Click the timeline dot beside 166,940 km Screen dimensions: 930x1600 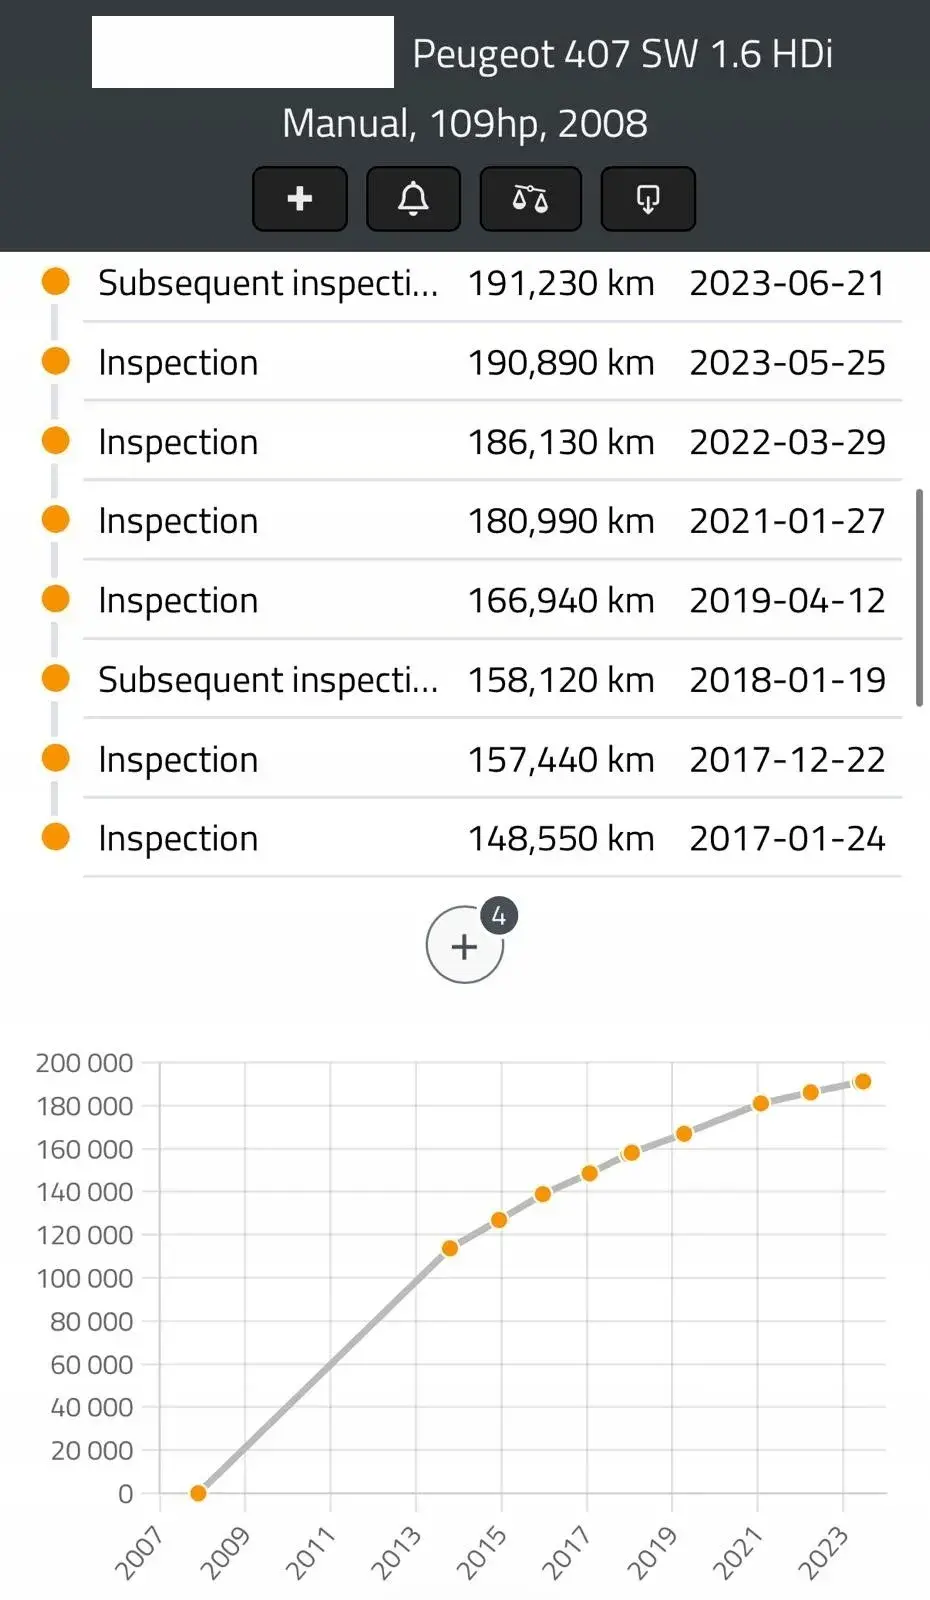click(x=56, y=599)
